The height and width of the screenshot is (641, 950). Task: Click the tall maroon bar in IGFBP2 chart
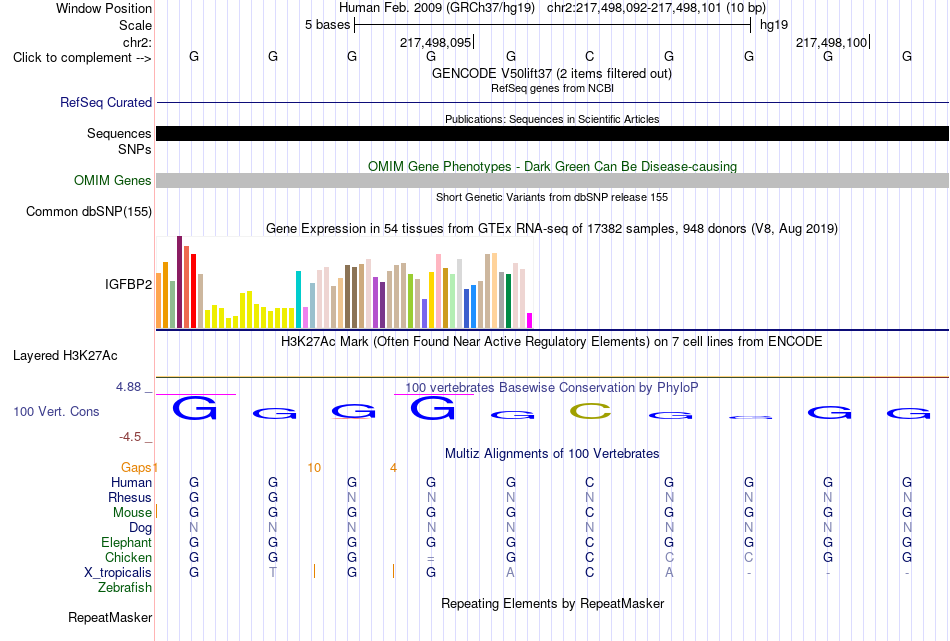[179, 282]
